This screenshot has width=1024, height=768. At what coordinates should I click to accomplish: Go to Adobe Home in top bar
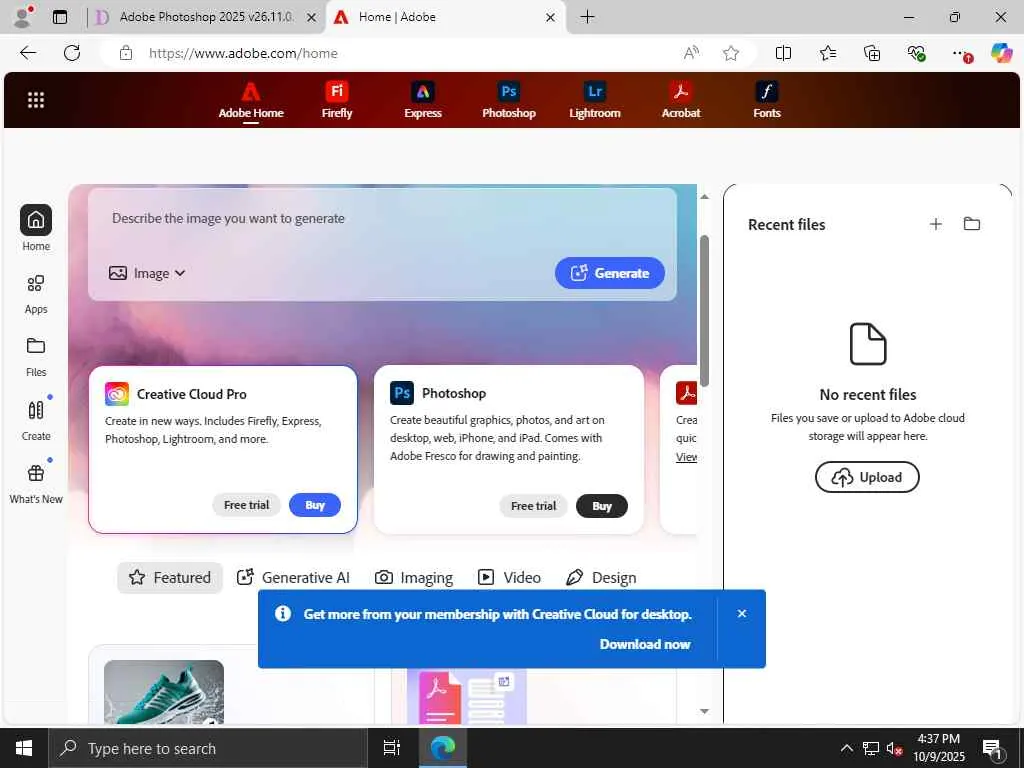pyautogui.click(x=251, y=101)
